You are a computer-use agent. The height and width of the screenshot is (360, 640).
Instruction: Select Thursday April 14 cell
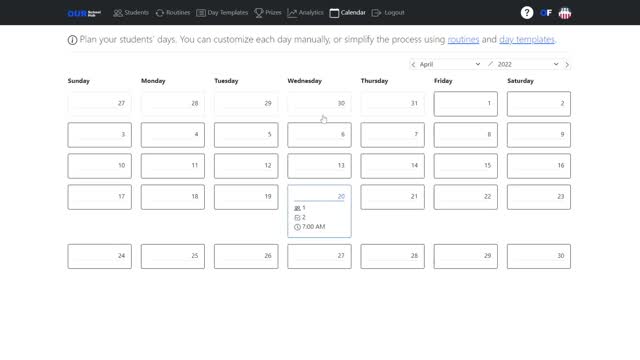pos(392,166)
